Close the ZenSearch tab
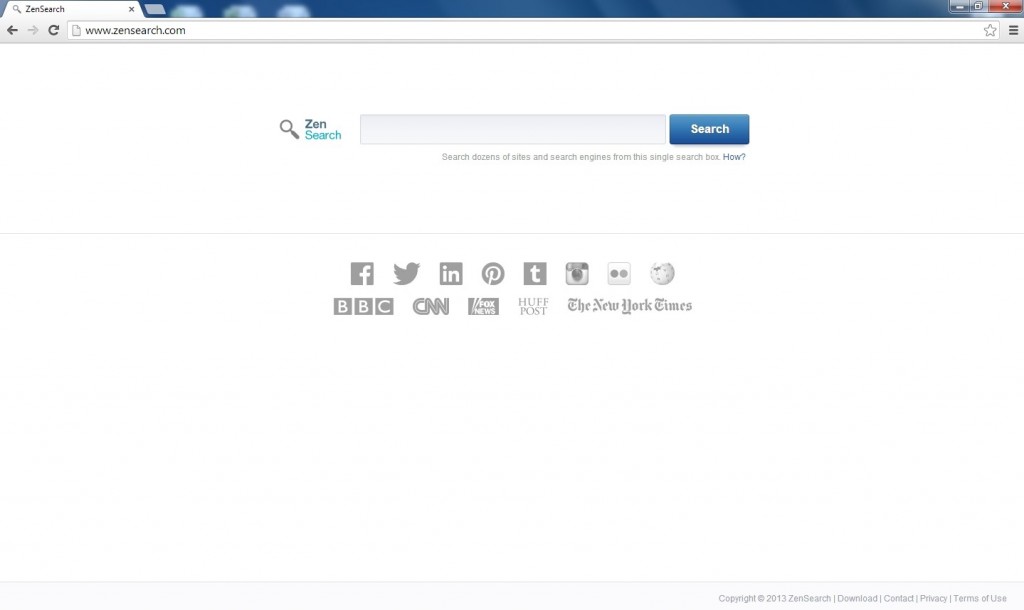Image resolution: width=1024 pixels, height=610 pixels. (x=131, y=9)
